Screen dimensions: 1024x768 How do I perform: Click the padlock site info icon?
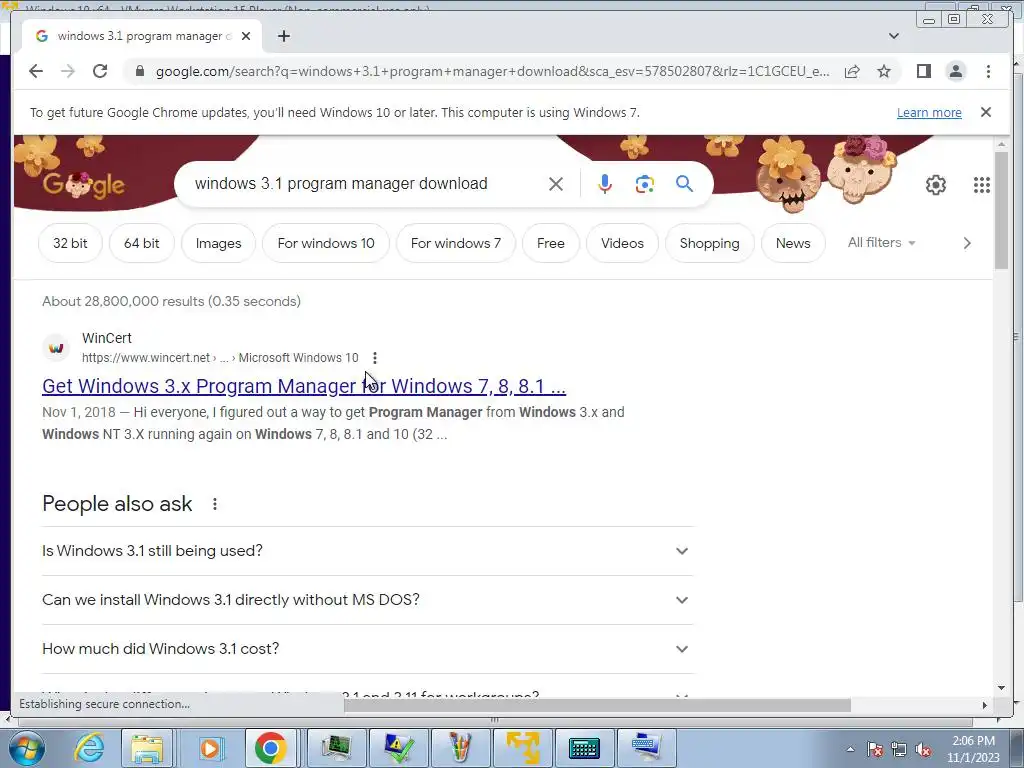[139, 71]
